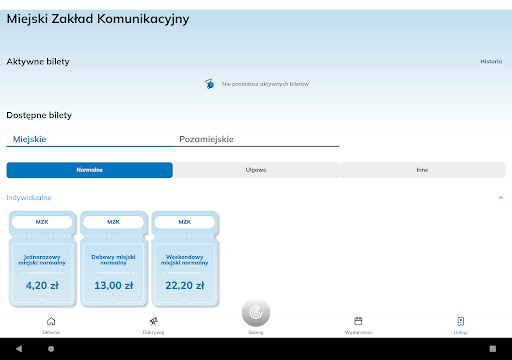
Task: Choose the Dobowy miejski normalny ticket
Action: tap(113, 259)
